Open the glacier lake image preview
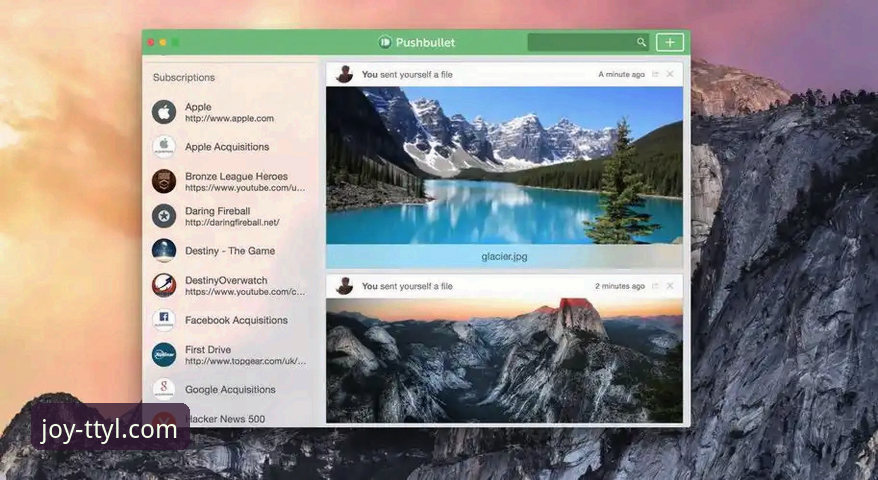The height and width of the screenshot is (480, 878). click(504, 165)
